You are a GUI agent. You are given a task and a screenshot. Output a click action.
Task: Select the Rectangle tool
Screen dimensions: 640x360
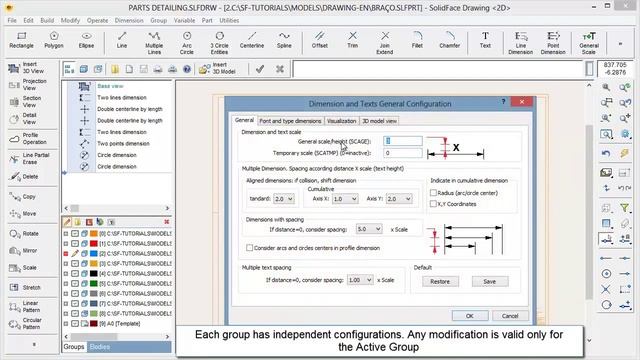coord(21,40)
